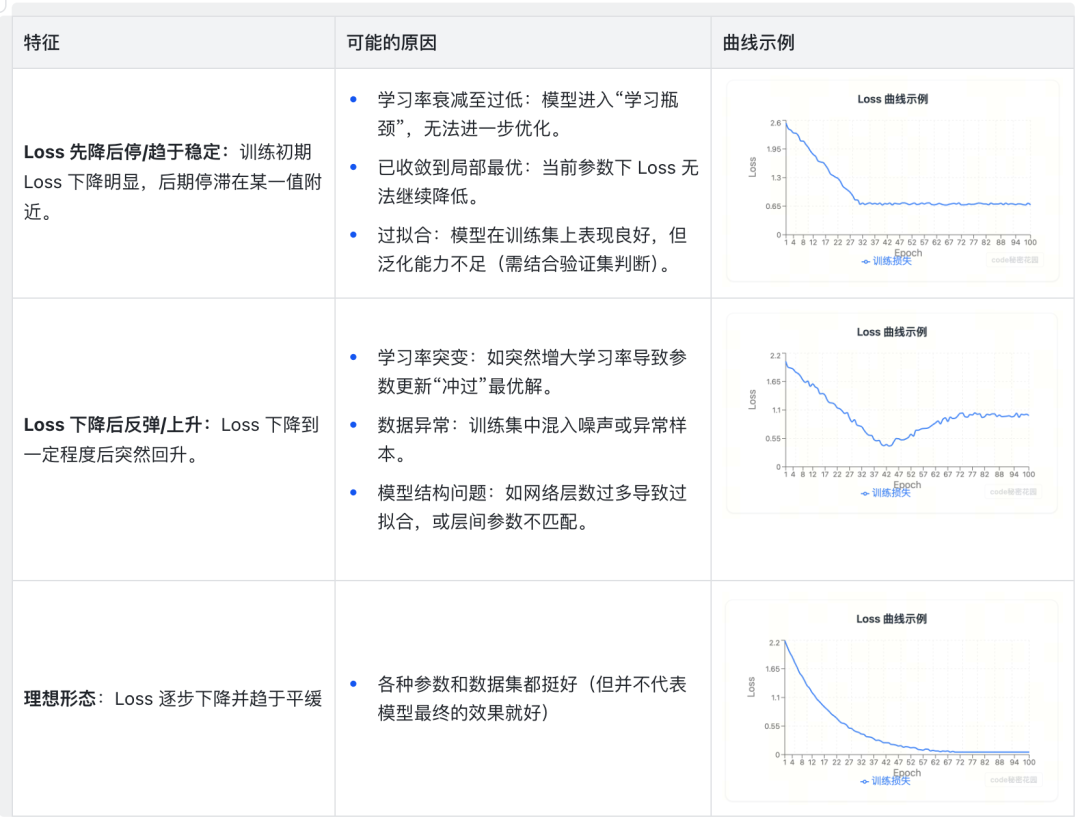Toggle 训练损失 legend in the 下降后反弹 chart

click(x=886, y=493)
